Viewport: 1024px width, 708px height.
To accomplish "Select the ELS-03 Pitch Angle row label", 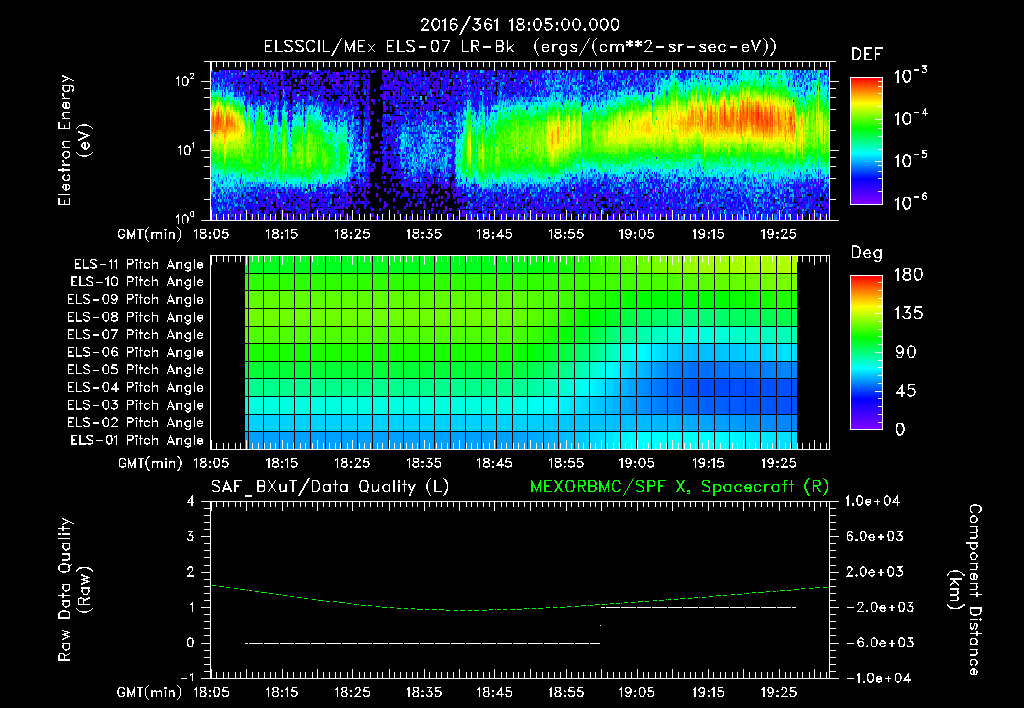I will click(x=135, y=405).
